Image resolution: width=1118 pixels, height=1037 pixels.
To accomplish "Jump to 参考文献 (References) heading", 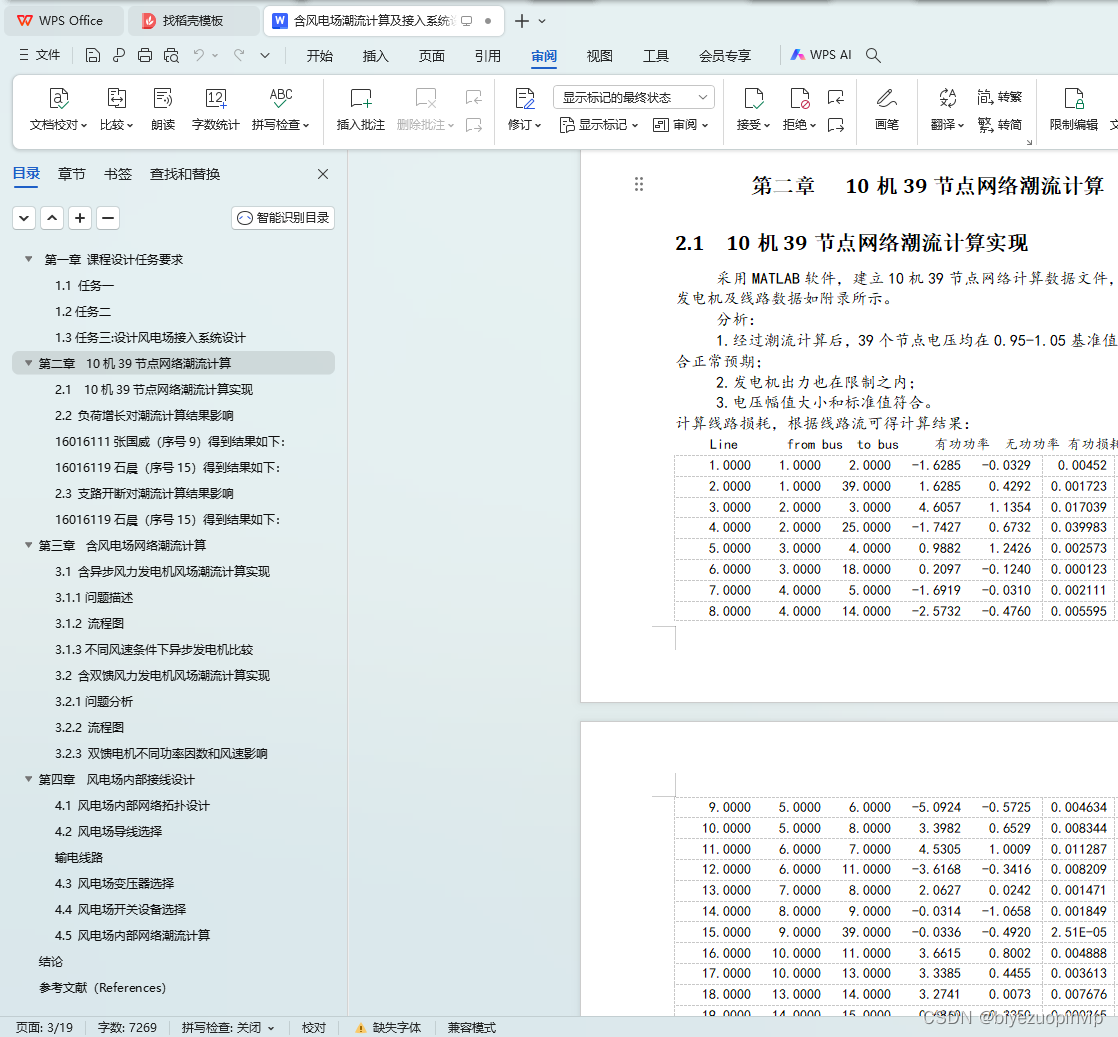I will point(102,987).
